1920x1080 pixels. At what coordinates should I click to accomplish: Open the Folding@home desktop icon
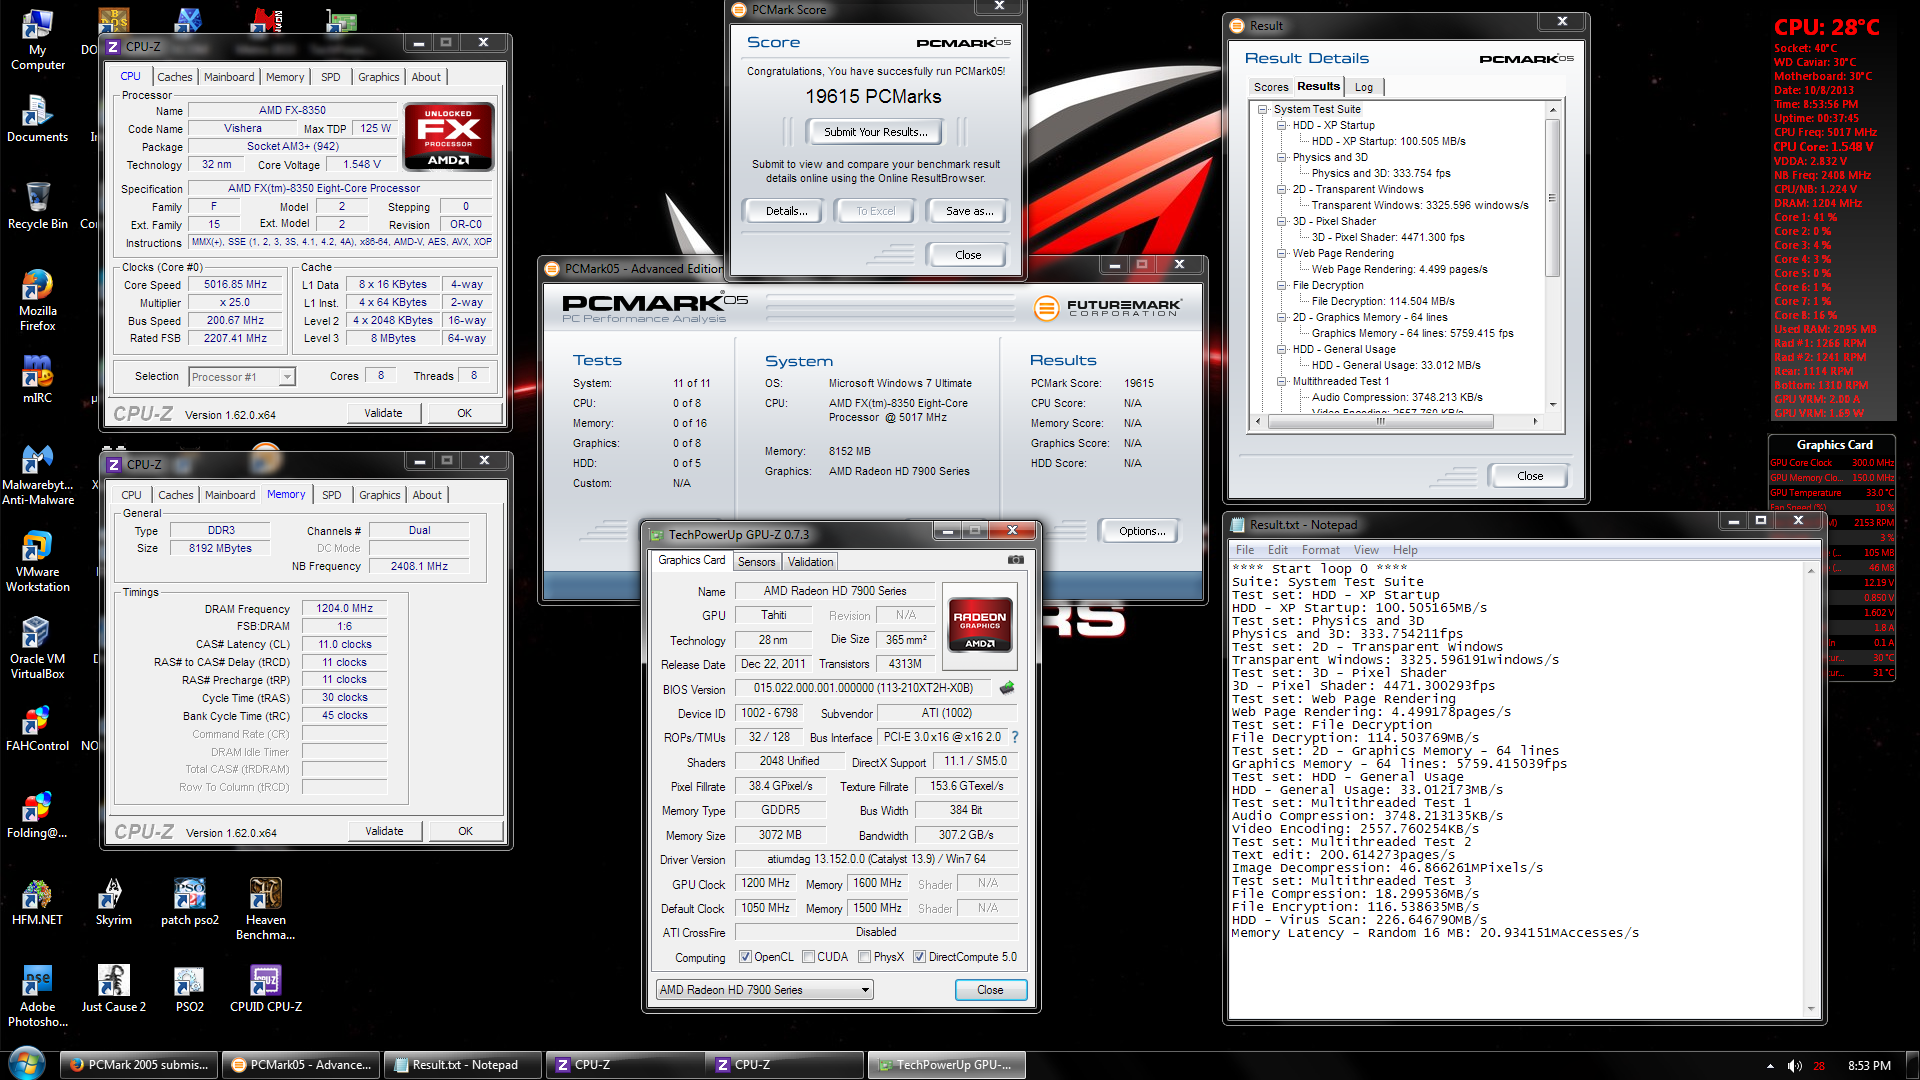pyautogui.click(x=37, y=815)
